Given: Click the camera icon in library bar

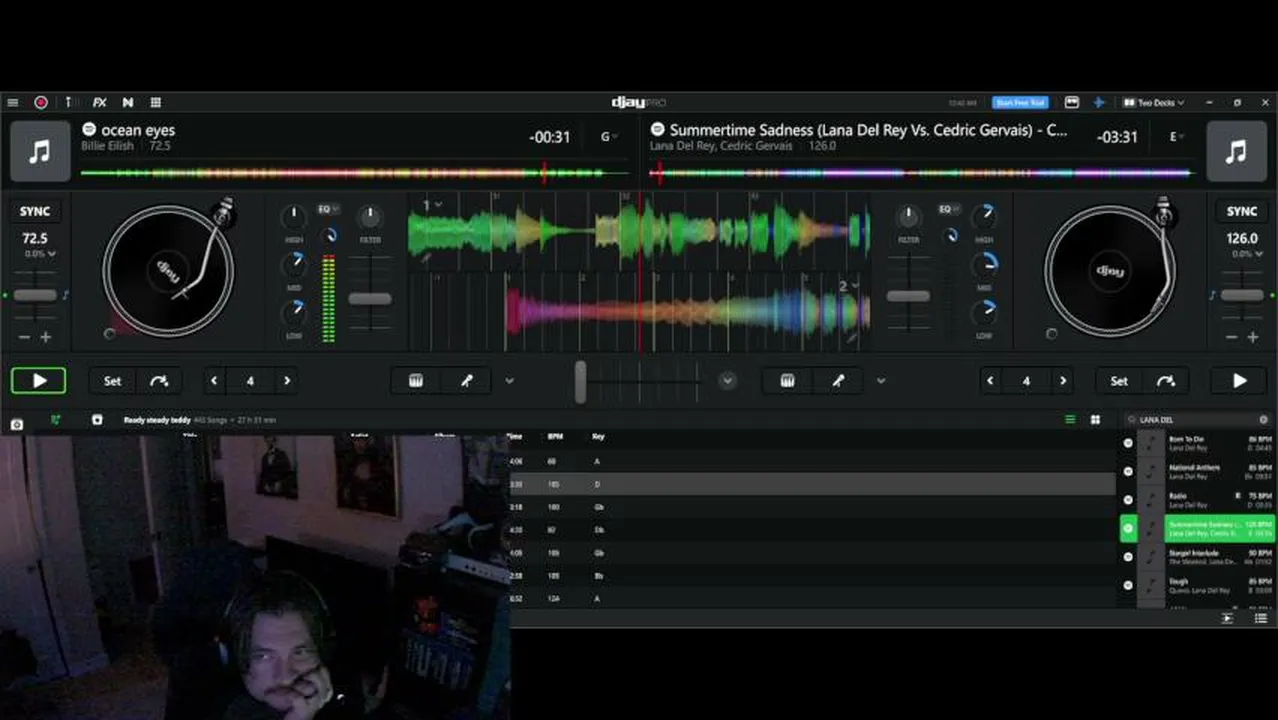Looking at the screenshot, I should pyautogui.click(x=17, y=424).
